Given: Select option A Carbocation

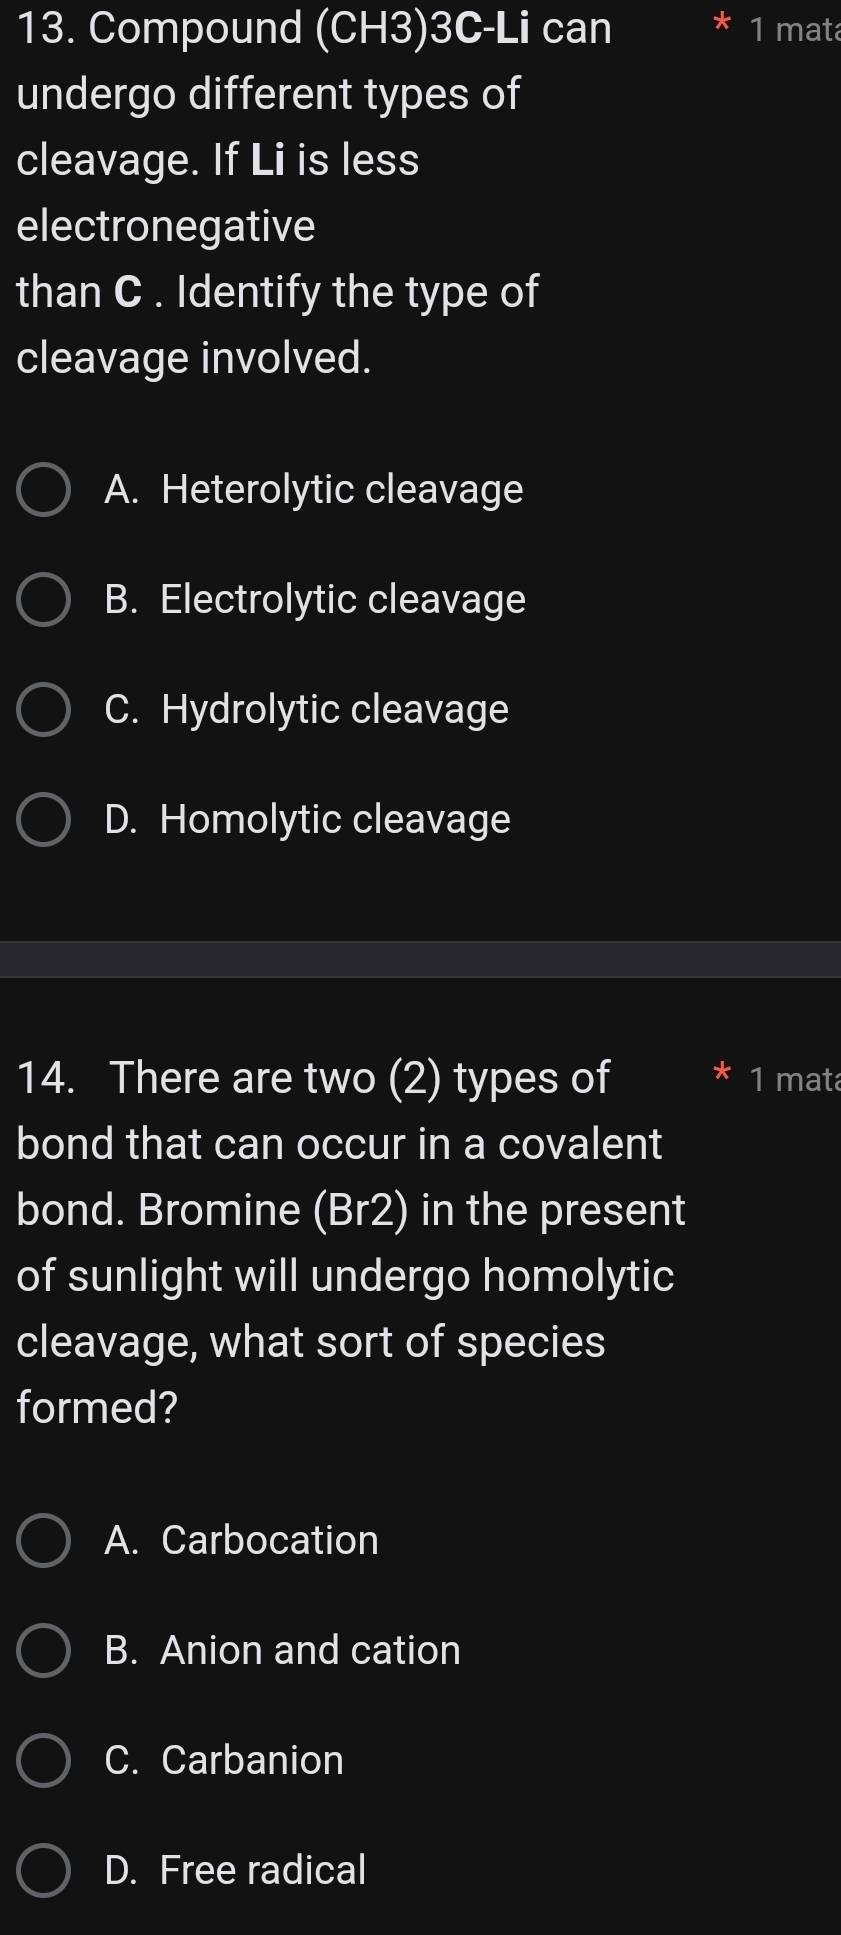Looking at the screenshot, I should [x=240, y=1541].
